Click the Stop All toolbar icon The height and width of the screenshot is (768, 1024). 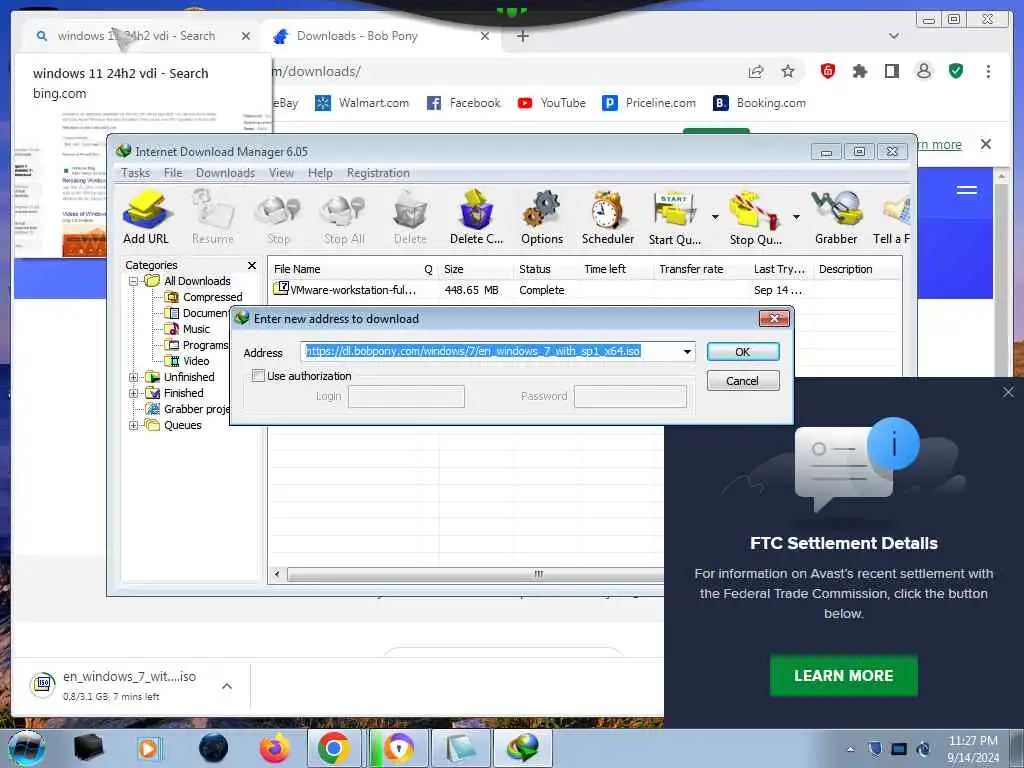point(344,217)
